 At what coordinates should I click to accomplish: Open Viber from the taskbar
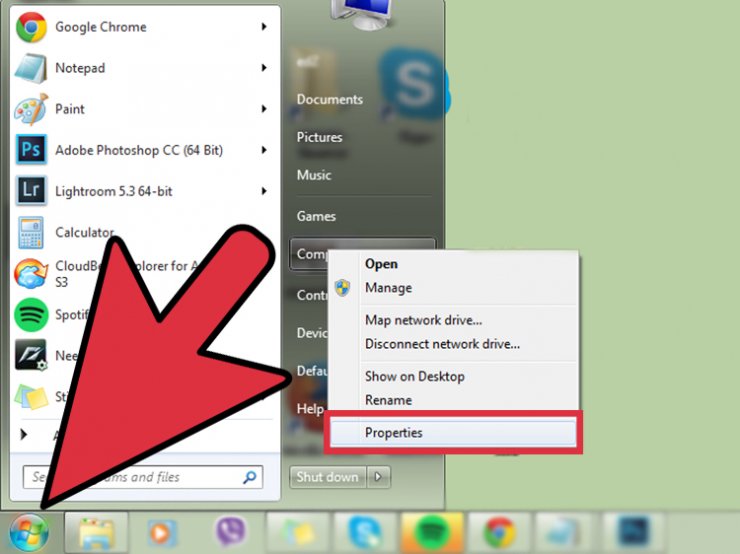pos(231,531)
